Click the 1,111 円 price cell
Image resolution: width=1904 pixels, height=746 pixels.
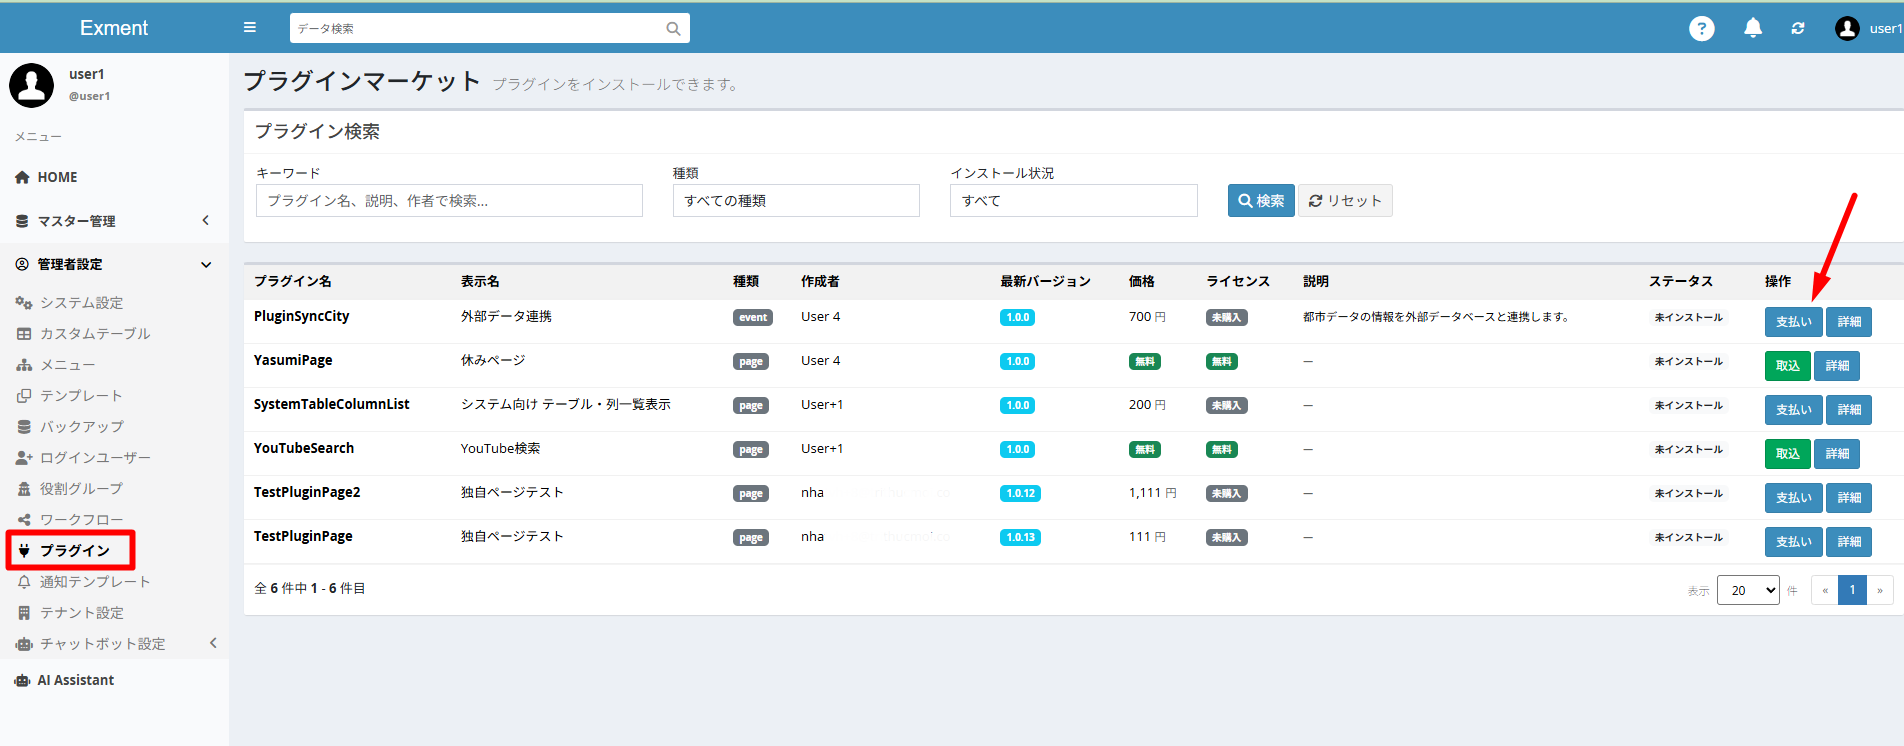click(1153, 493)
